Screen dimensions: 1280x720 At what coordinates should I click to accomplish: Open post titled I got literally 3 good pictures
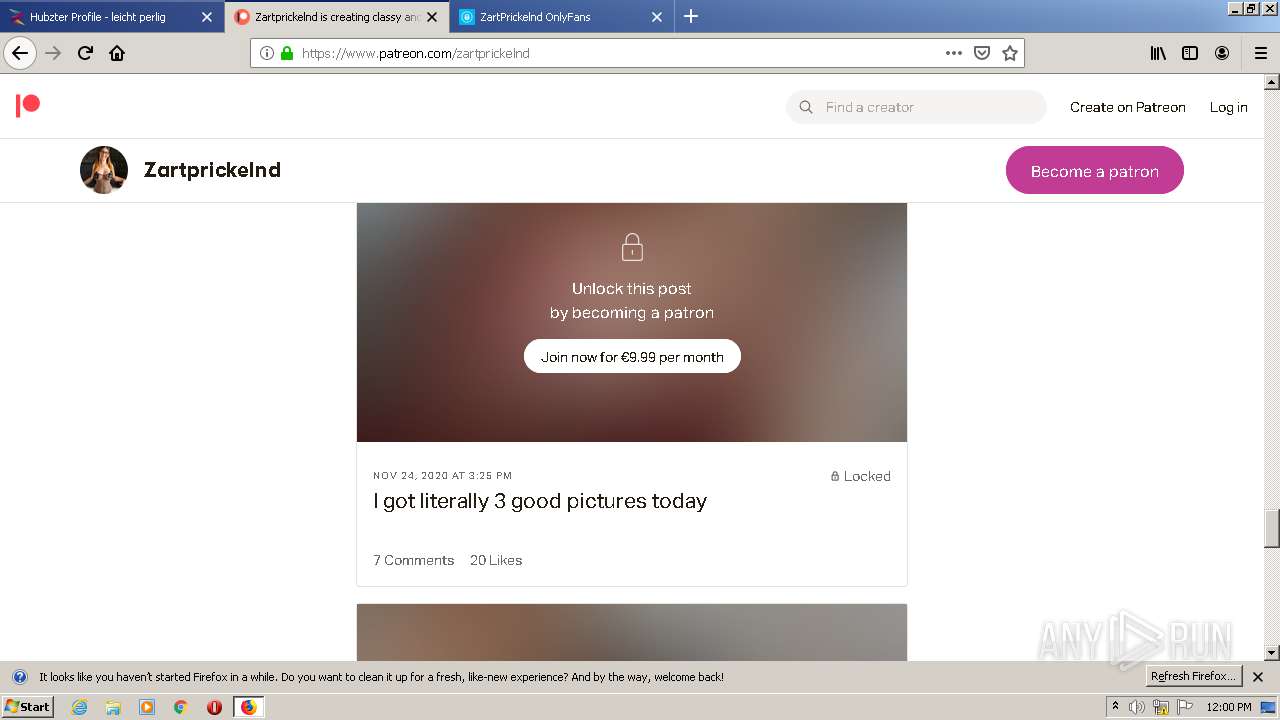pos(540,501)
